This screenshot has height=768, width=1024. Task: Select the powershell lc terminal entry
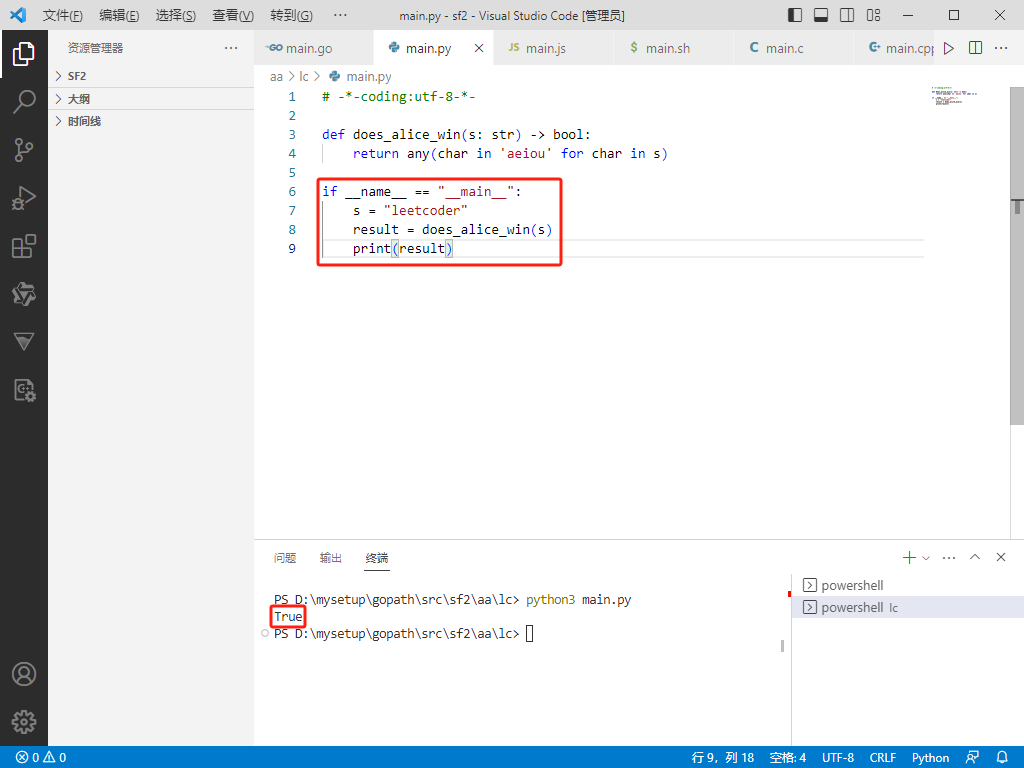908,607
